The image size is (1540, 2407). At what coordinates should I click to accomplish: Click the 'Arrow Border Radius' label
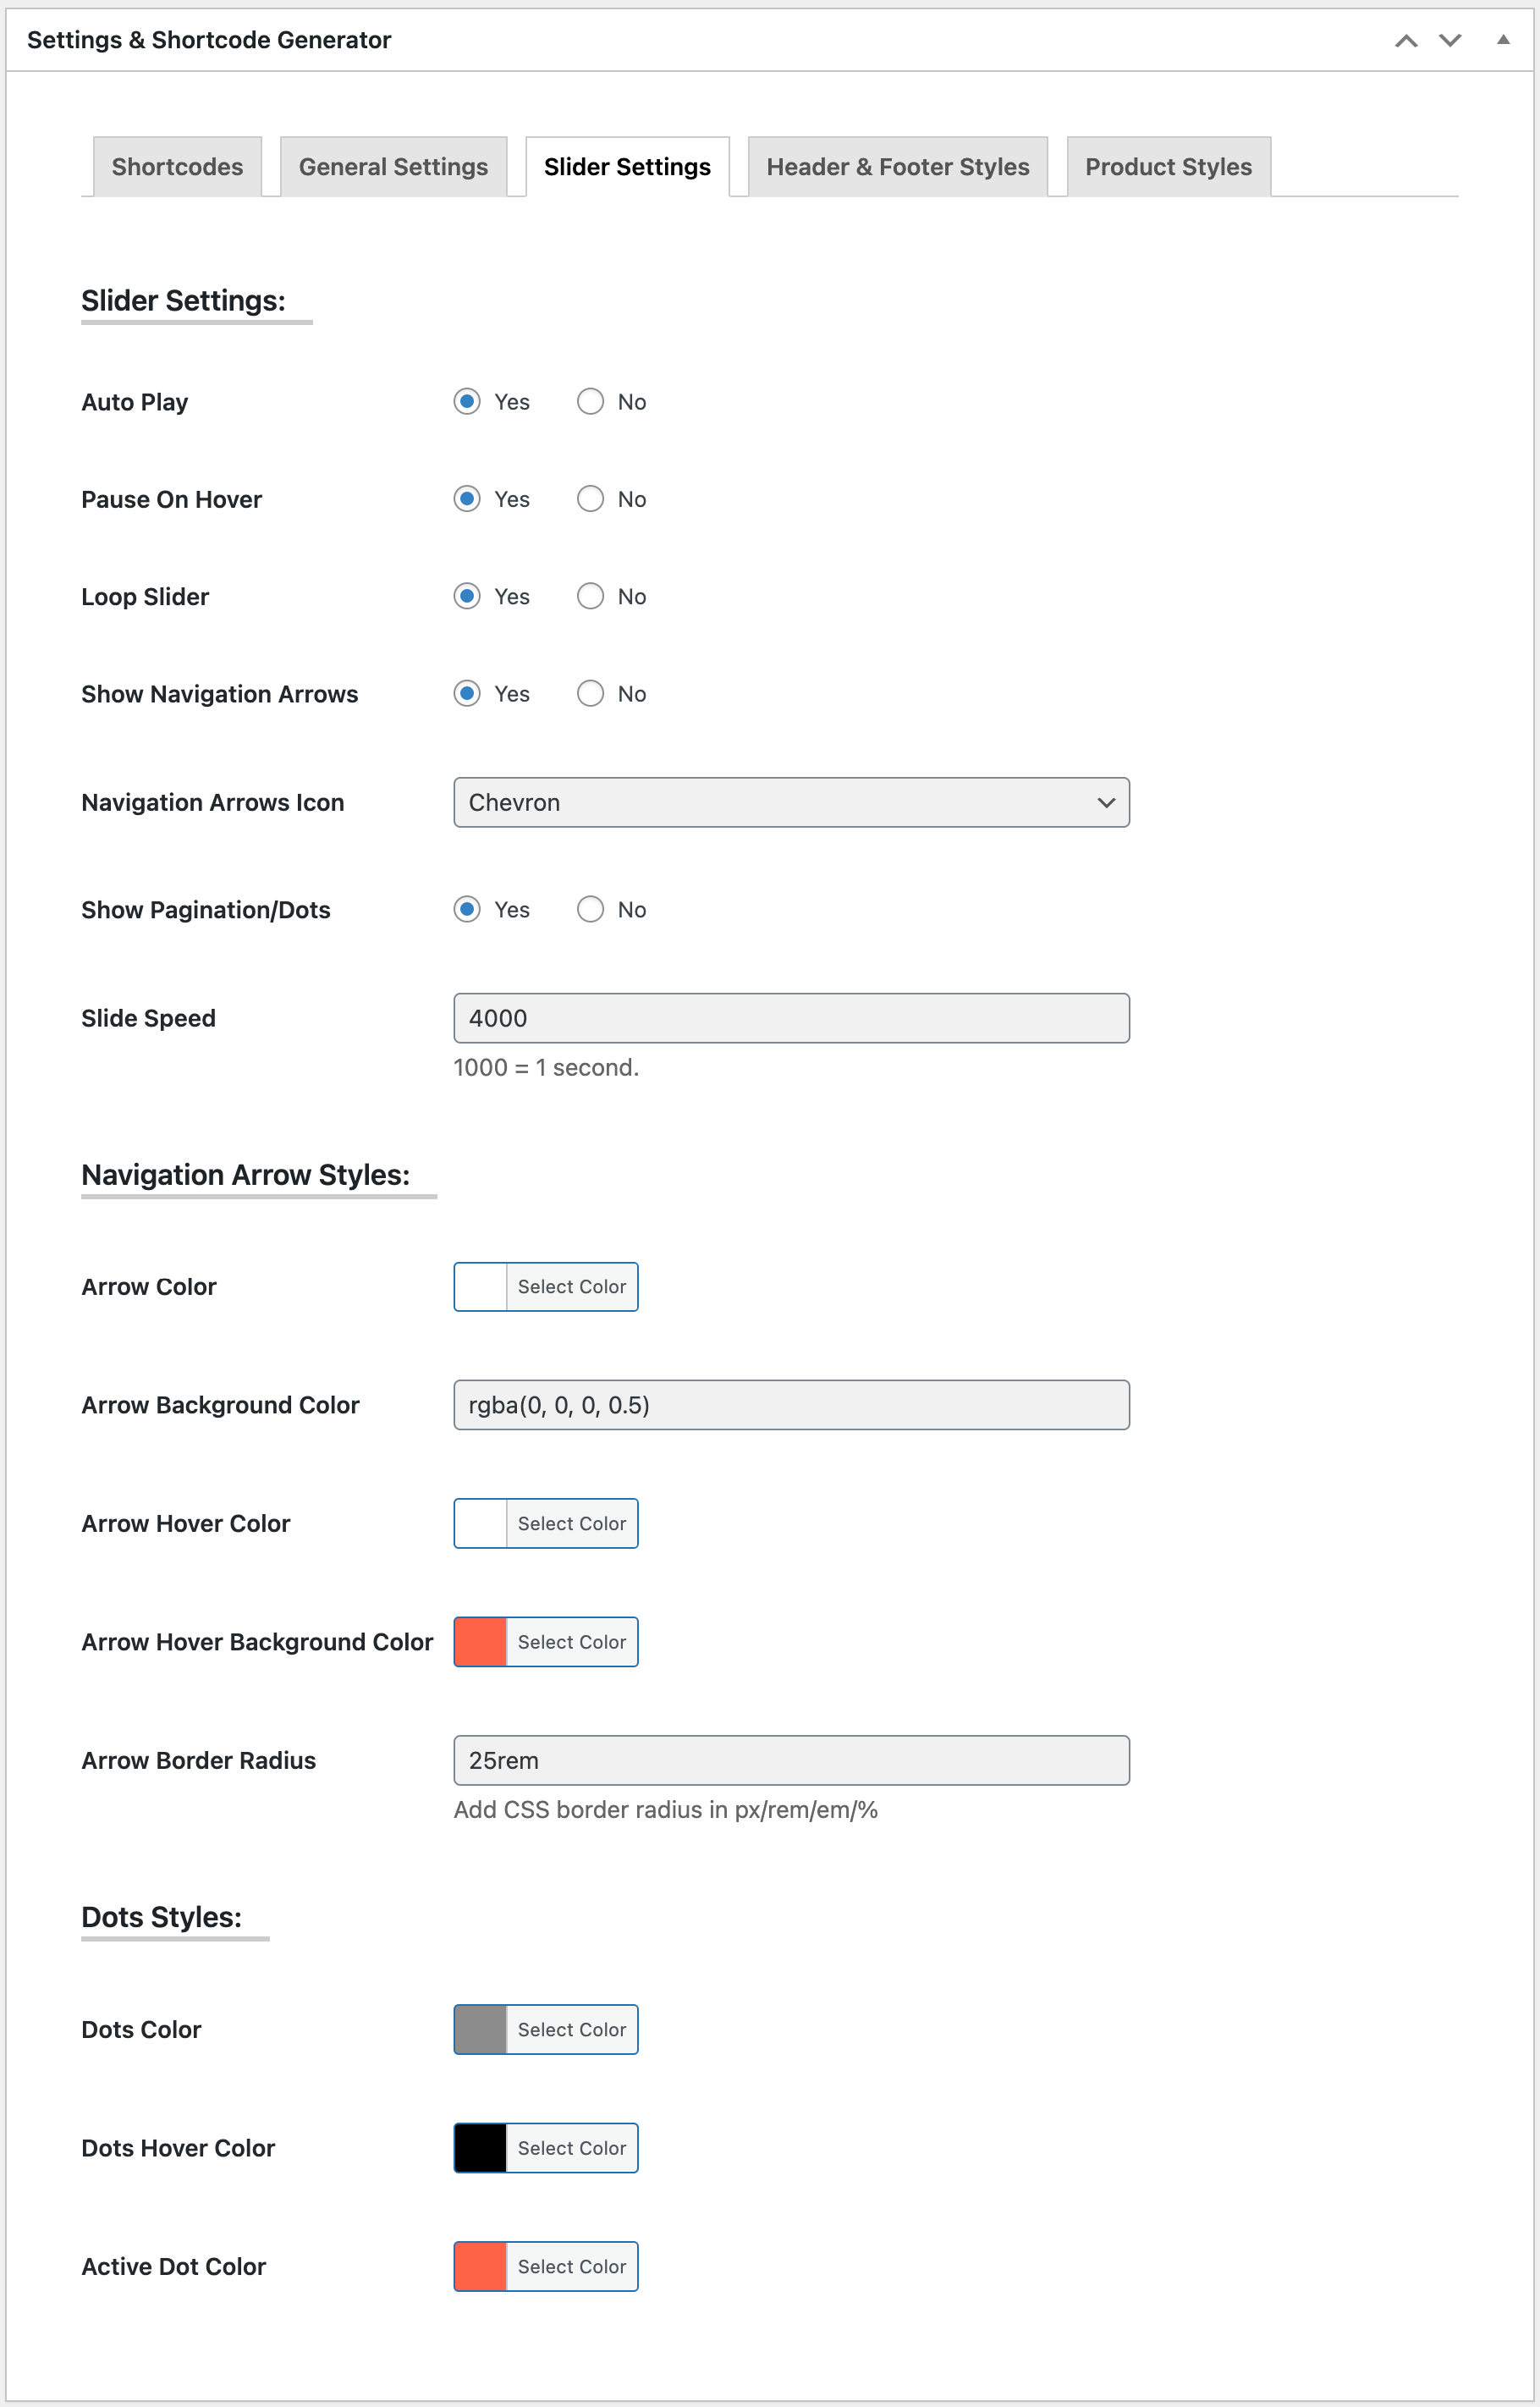click(x=199, y=1760)
